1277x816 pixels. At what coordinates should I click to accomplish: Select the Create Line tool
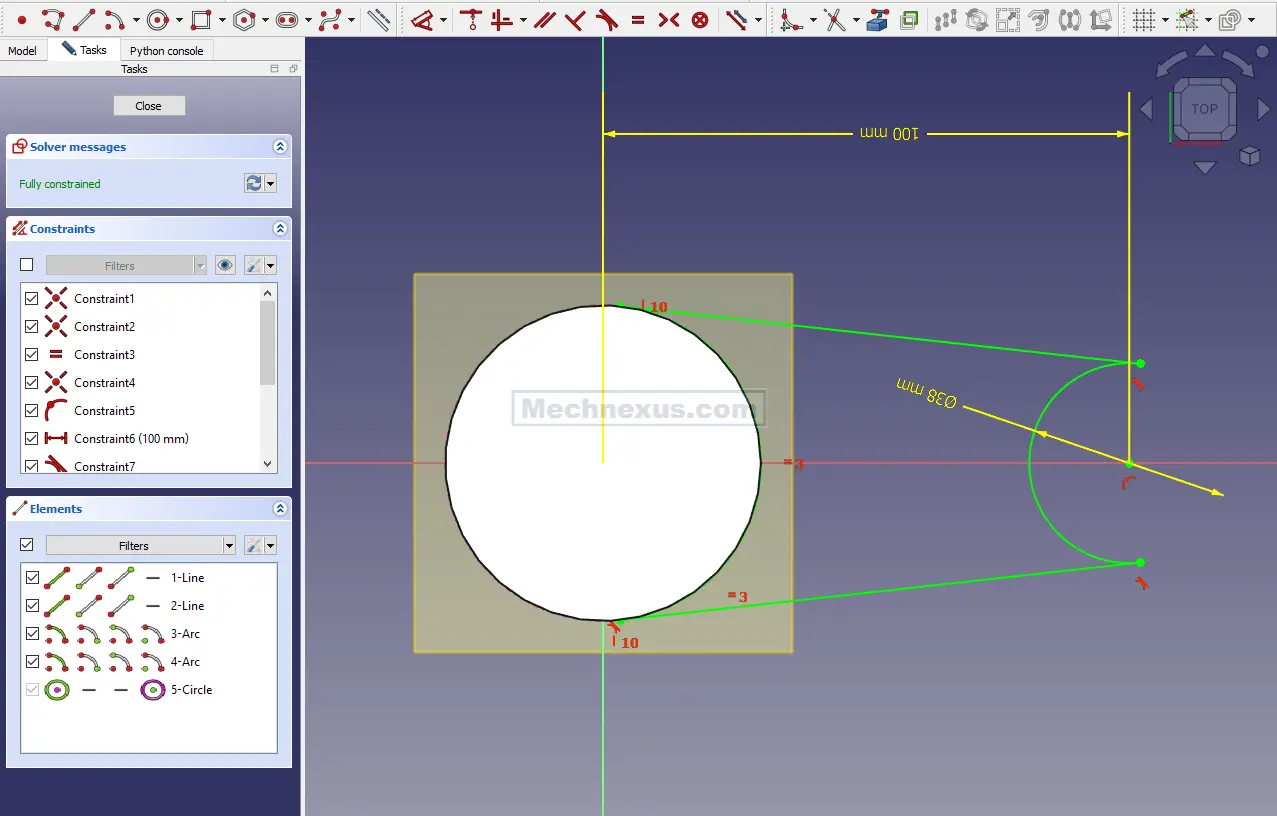coord(84,19)
